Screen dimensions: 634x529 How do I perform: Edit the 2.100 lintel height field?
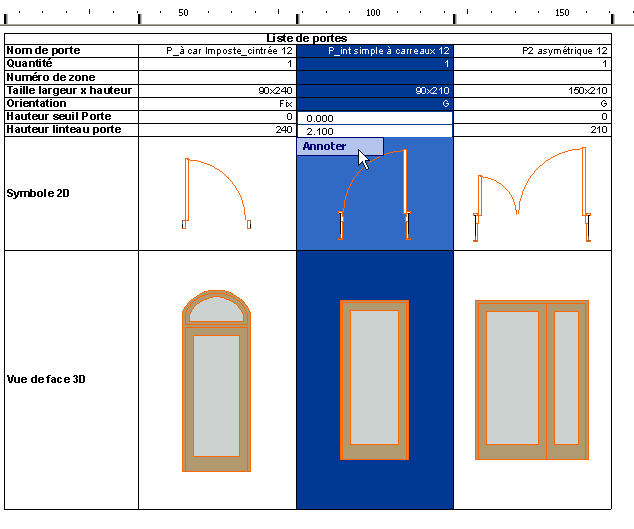[x=375, y=131]
